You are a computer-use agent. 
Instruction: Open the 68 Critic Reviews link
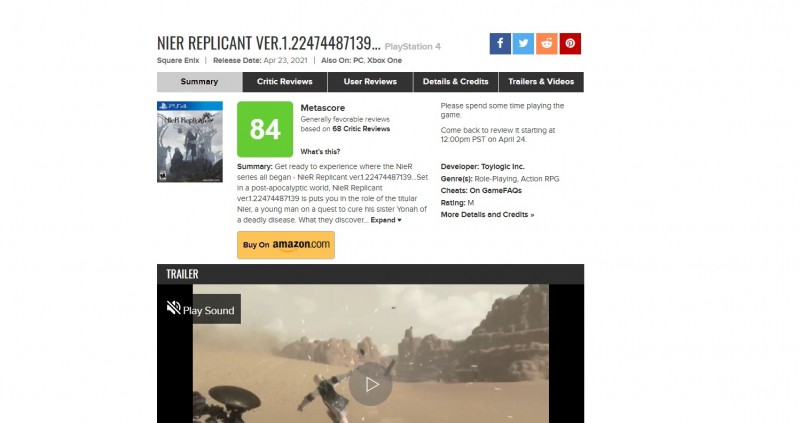coord(361,129)
